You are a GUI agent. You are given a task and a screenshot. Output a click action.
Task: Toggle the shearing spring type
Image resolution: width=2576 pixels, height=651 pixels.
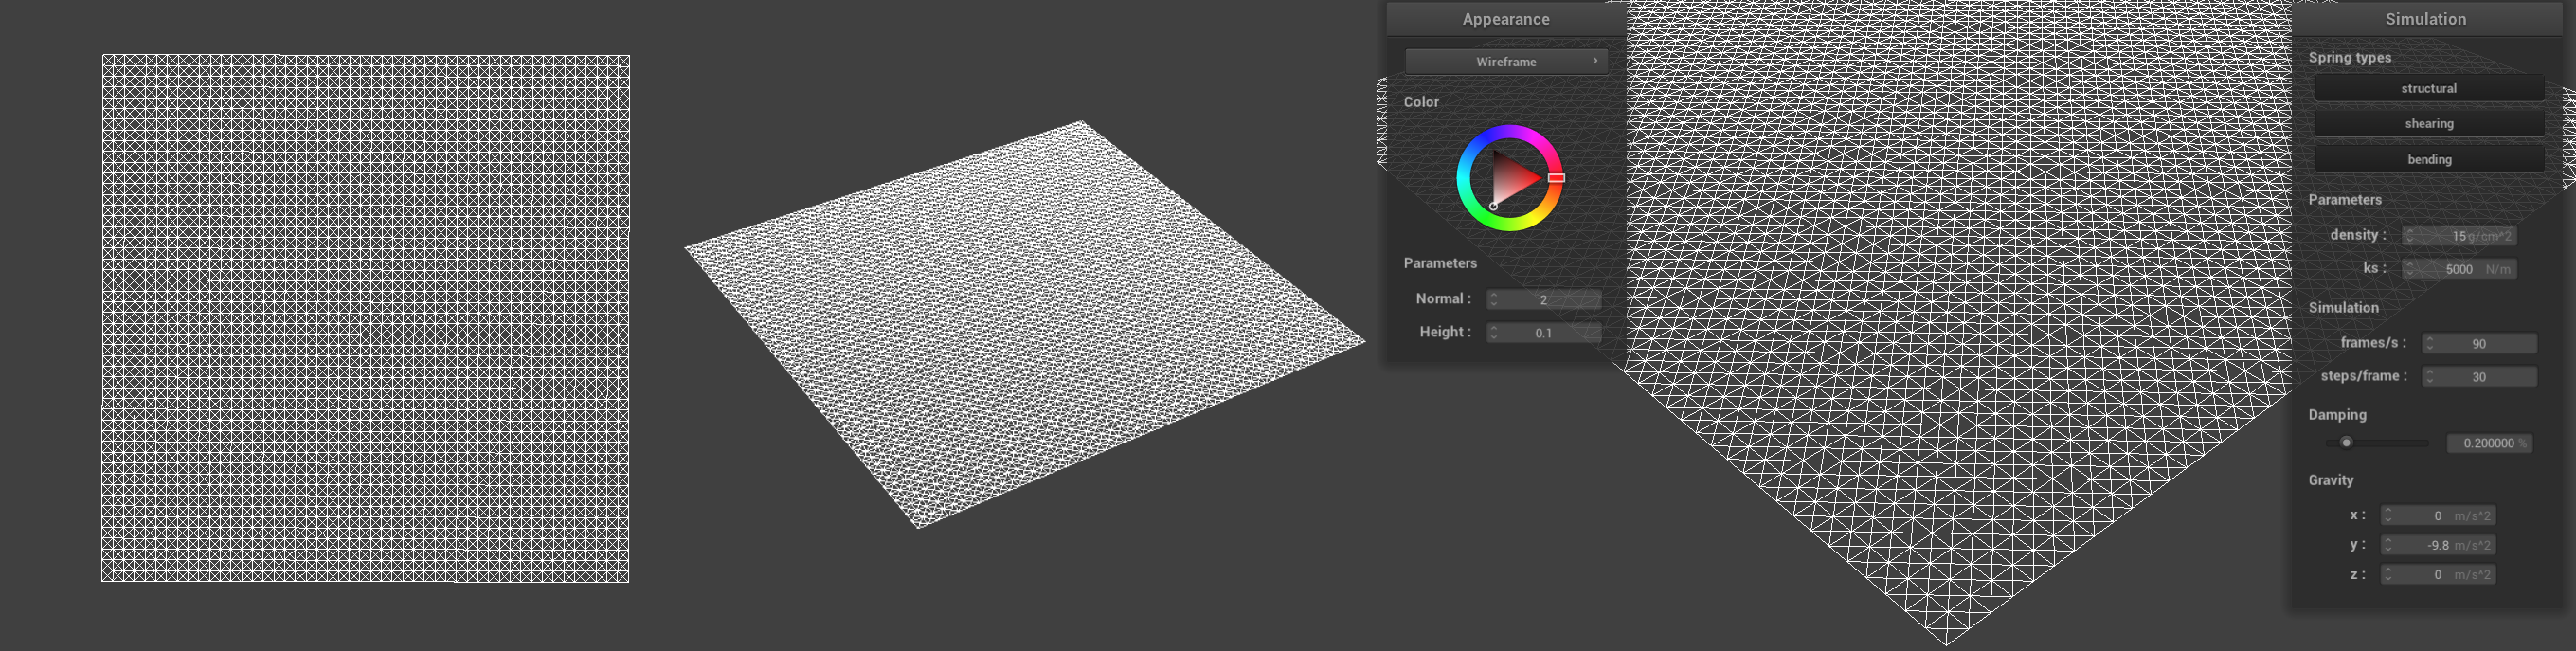(x=2428, y=123)
